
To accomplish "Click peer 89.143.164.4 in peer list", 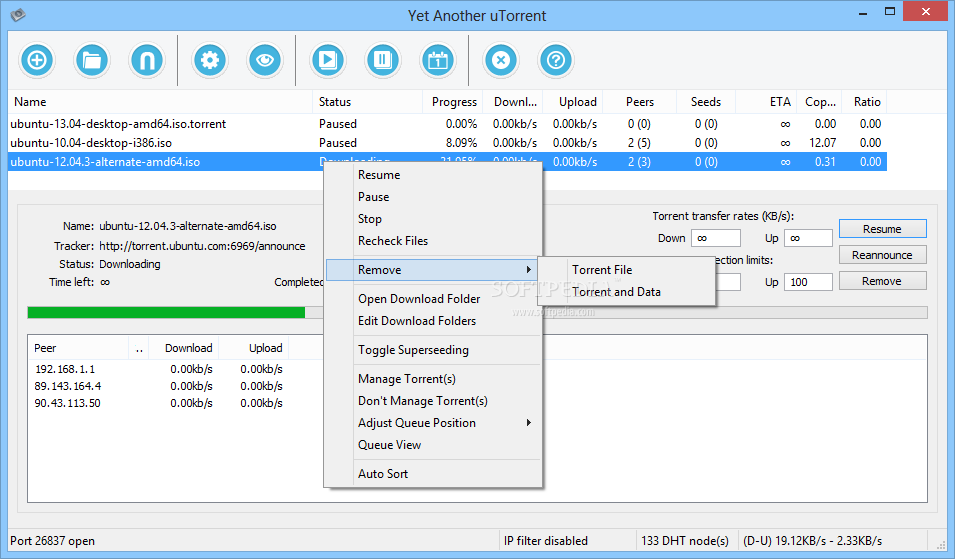I will pos(68,386).
